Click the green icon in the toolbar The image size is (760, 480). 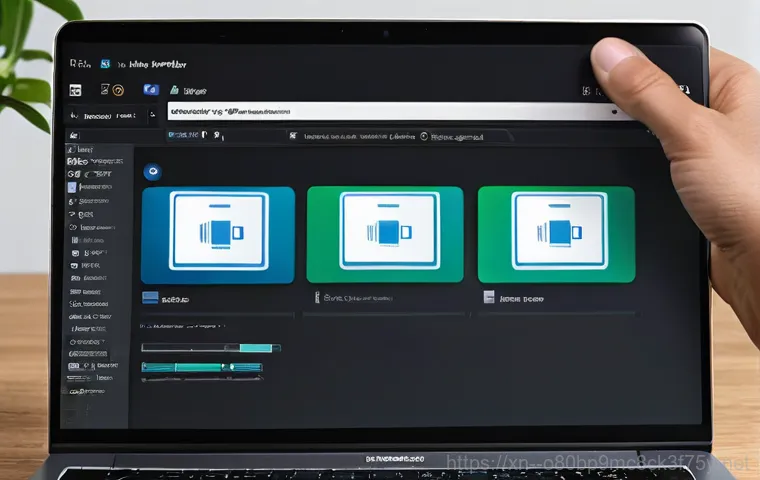click(174, 90)
